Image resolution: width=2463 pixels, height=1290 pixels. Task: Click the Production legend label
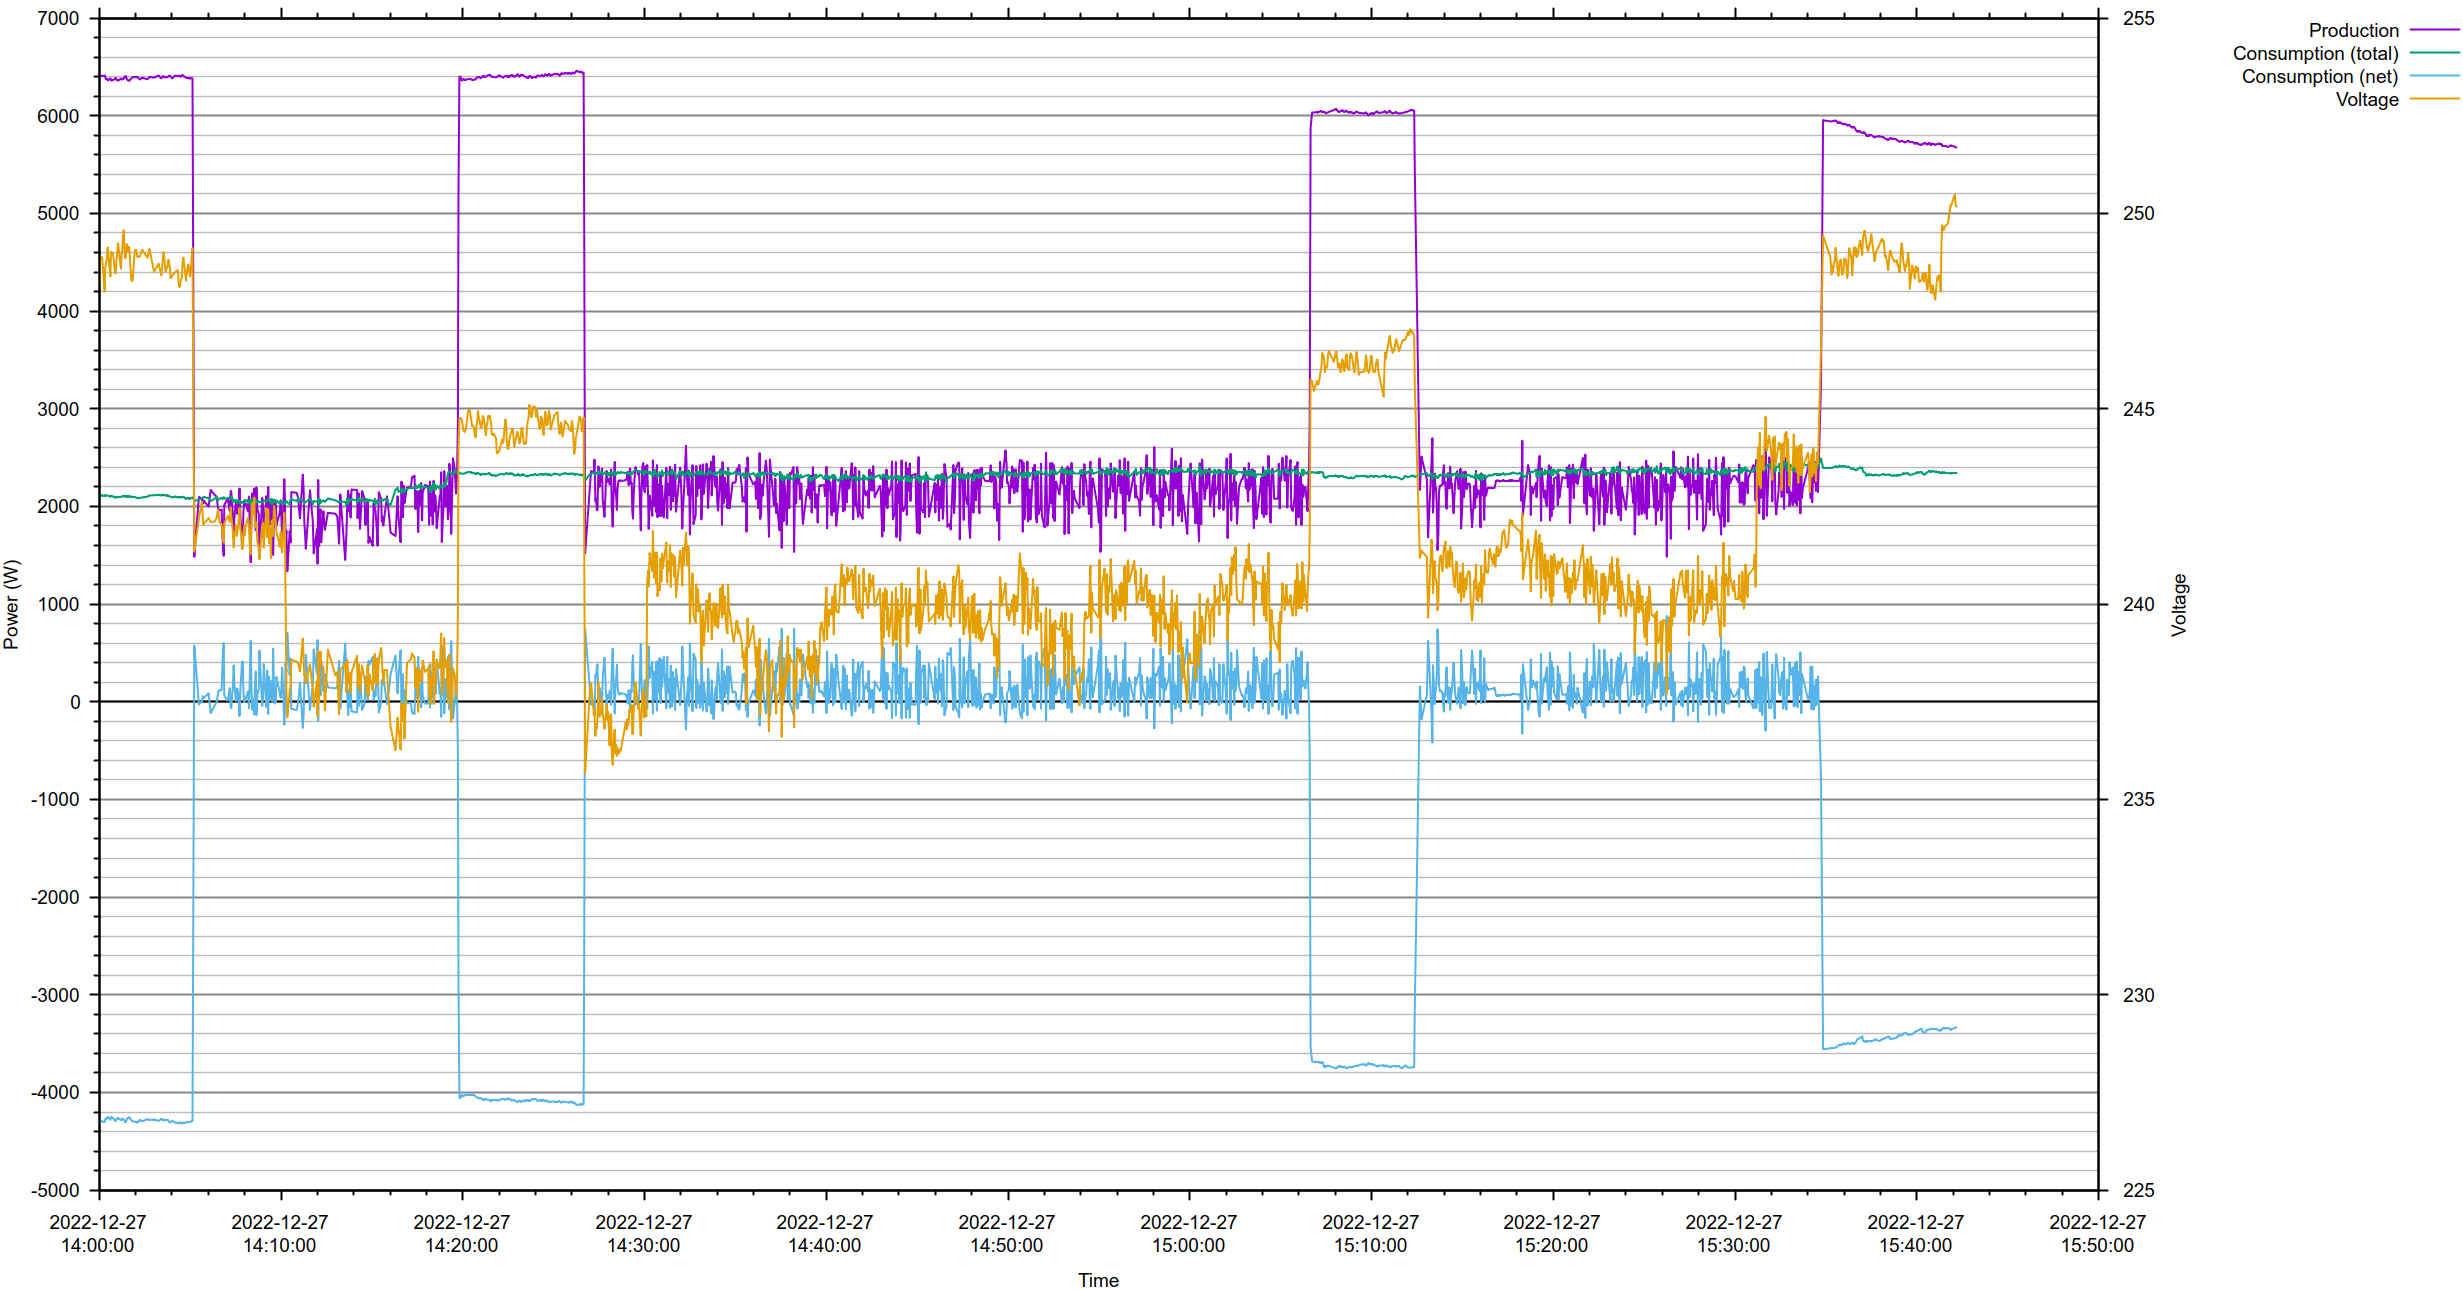pyautogui.click(x=2352, y=31)
